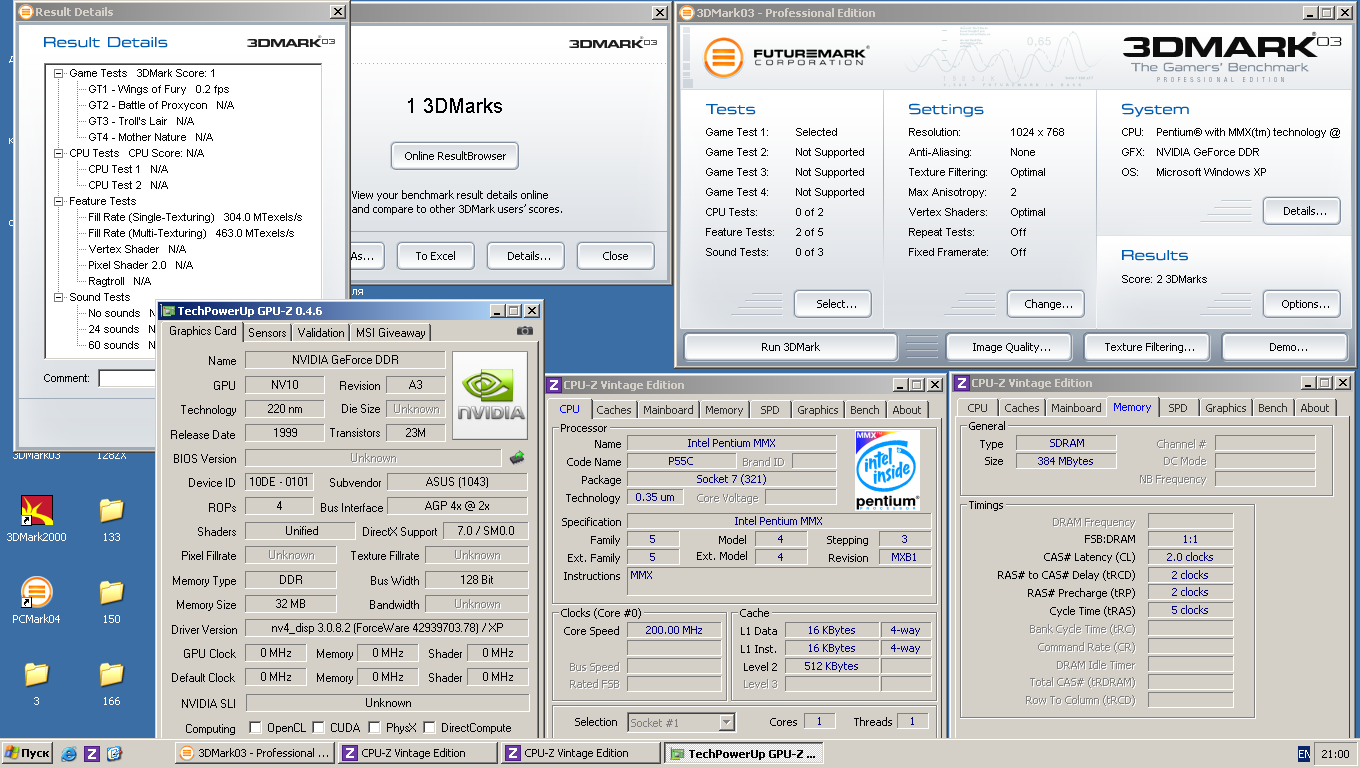Click the CAS# Latency 2.0 clocks value
1360x768 pixels.
(1190, 557)
